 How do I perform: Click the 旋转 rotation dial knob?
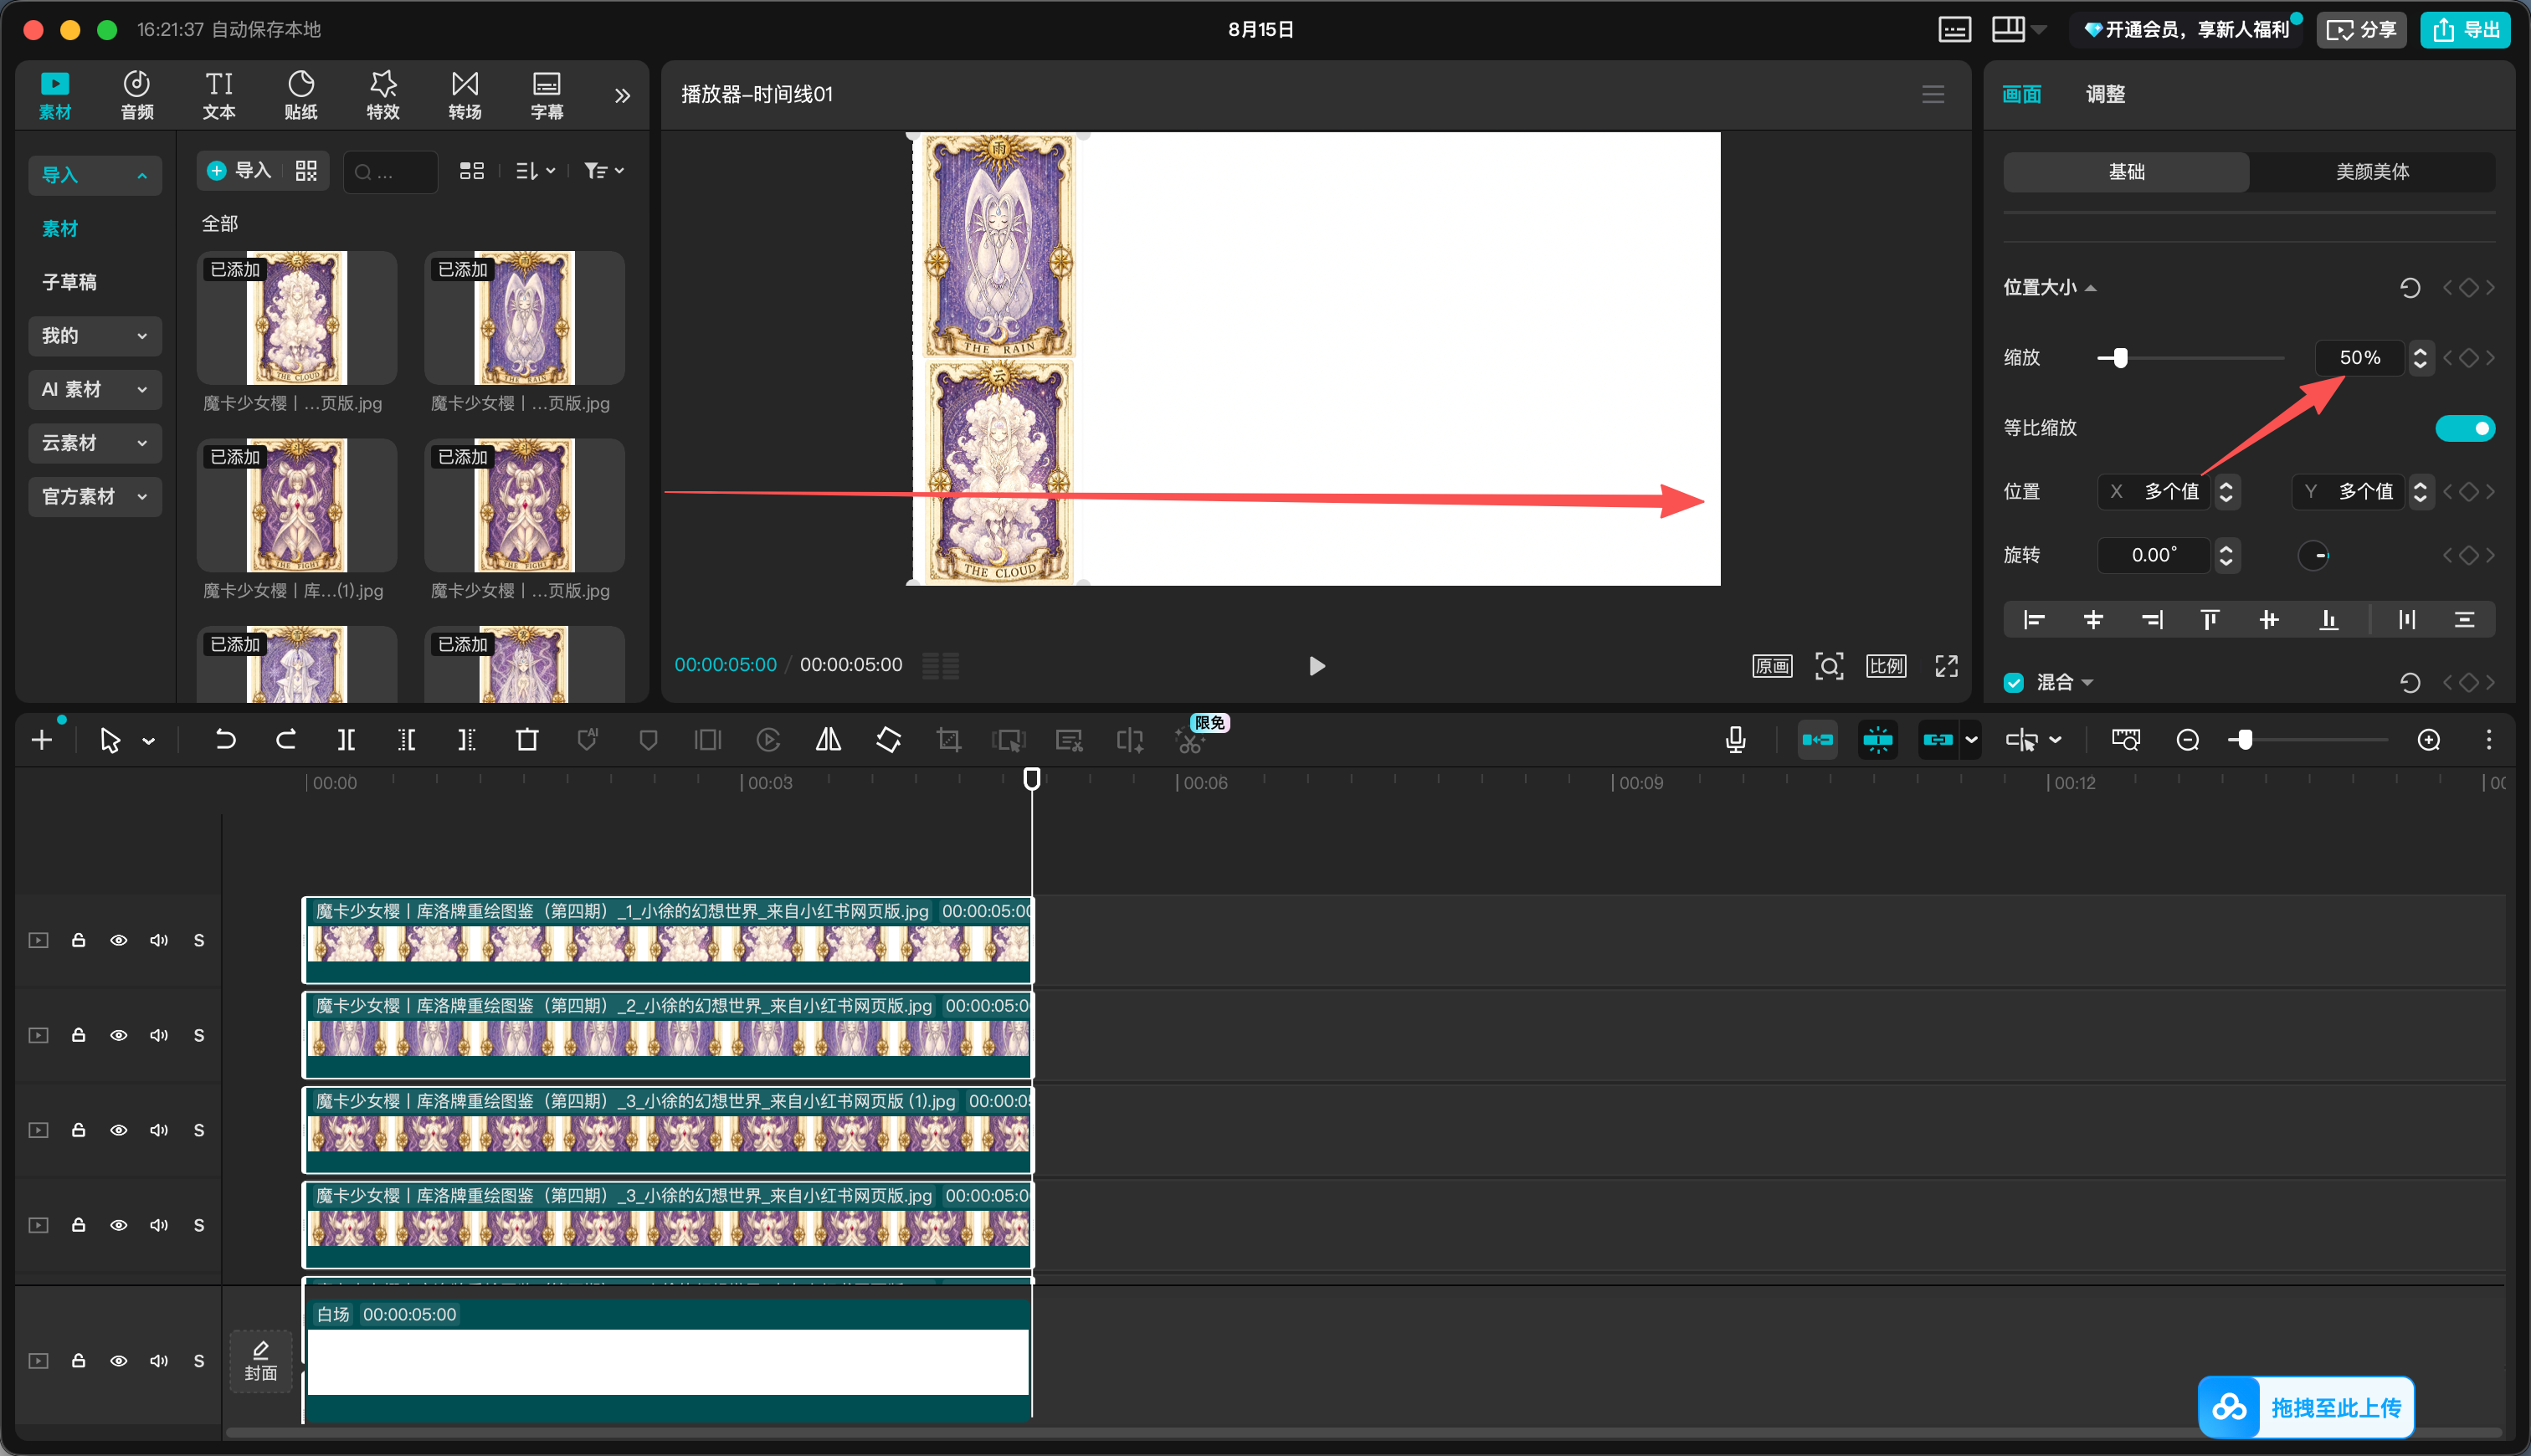[2313, 555]
